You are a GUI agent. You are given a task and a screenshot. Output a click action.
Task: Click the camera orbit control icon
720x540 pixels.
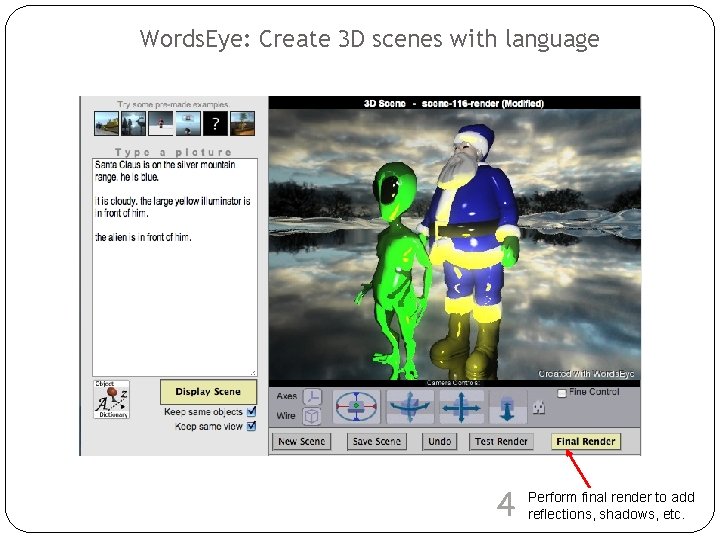click(x=356, y=406)
